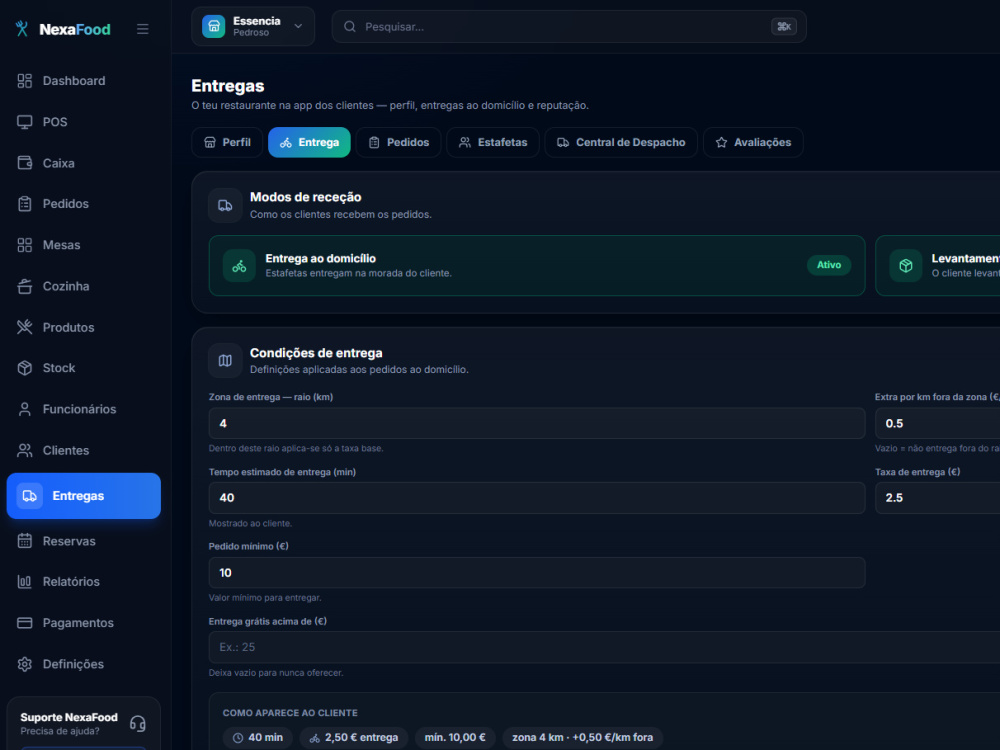Open Caixa from the sidebar

click(84, 163)
